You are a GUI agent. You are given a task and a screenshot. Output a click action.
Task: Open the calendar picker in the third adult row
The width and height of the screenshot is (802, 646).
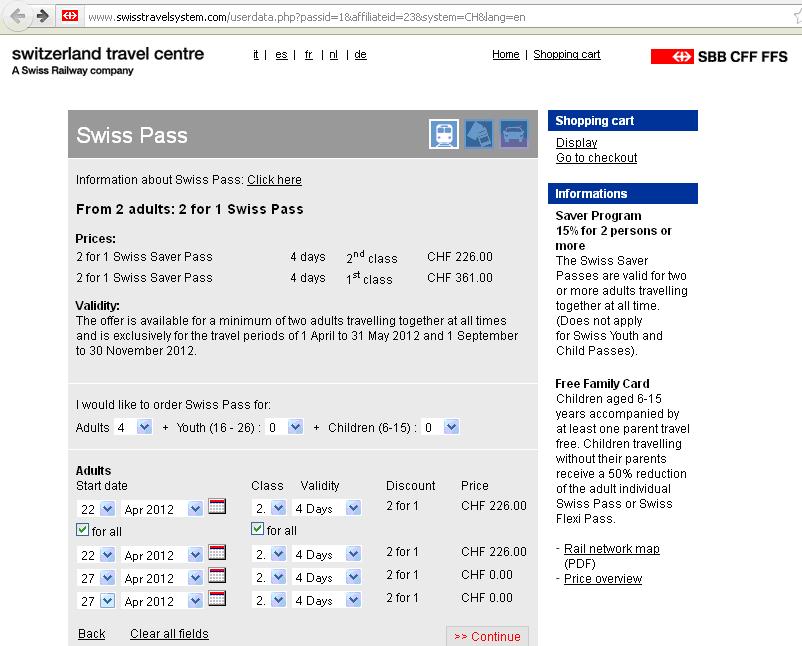pyautogui.click(x=217, y=575)
